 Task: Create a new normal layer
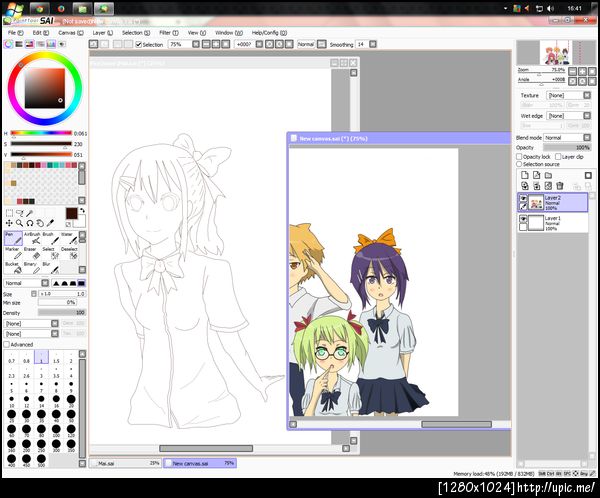click(x=525, y=175)
